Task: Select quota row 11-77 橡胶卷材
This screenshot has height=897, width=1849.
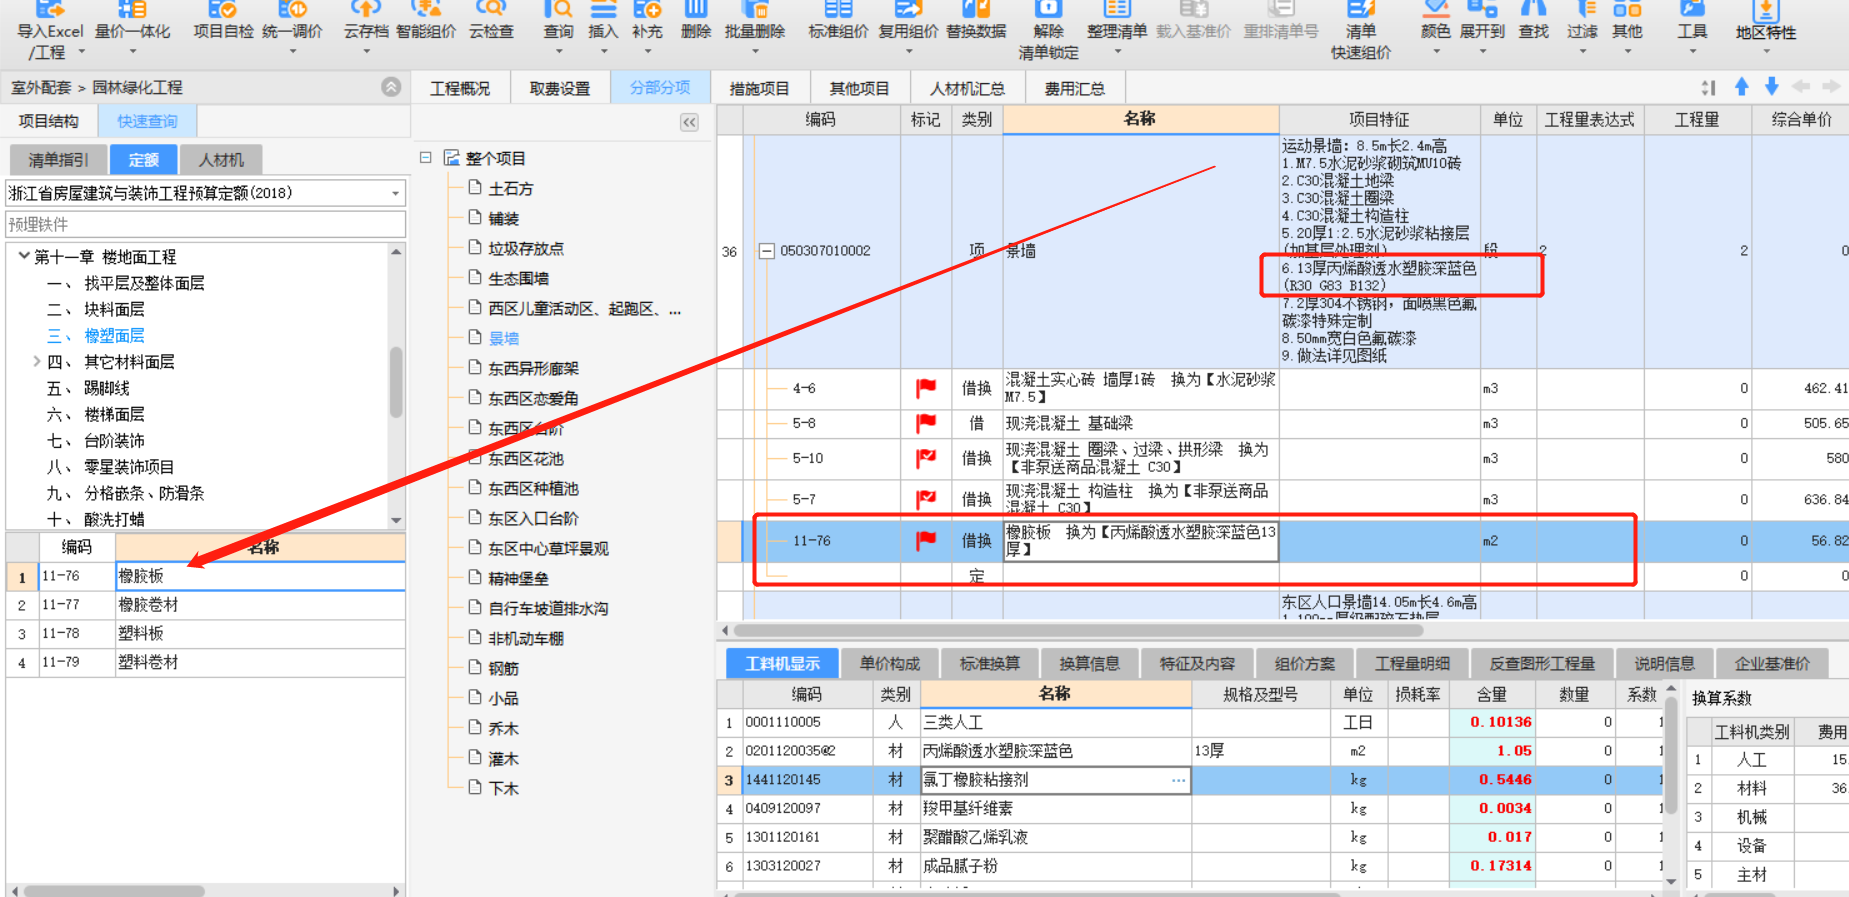Action: (206, 605)
